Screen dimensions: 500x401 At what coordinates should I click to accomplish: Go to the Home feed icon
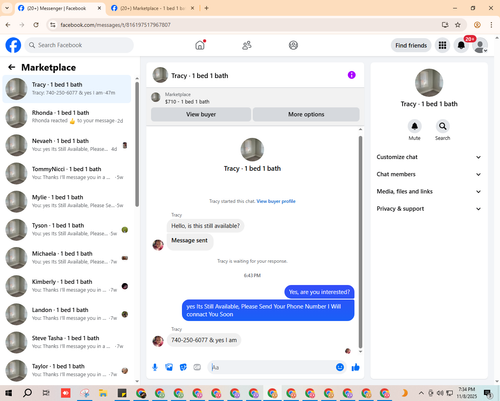point(200,45)
